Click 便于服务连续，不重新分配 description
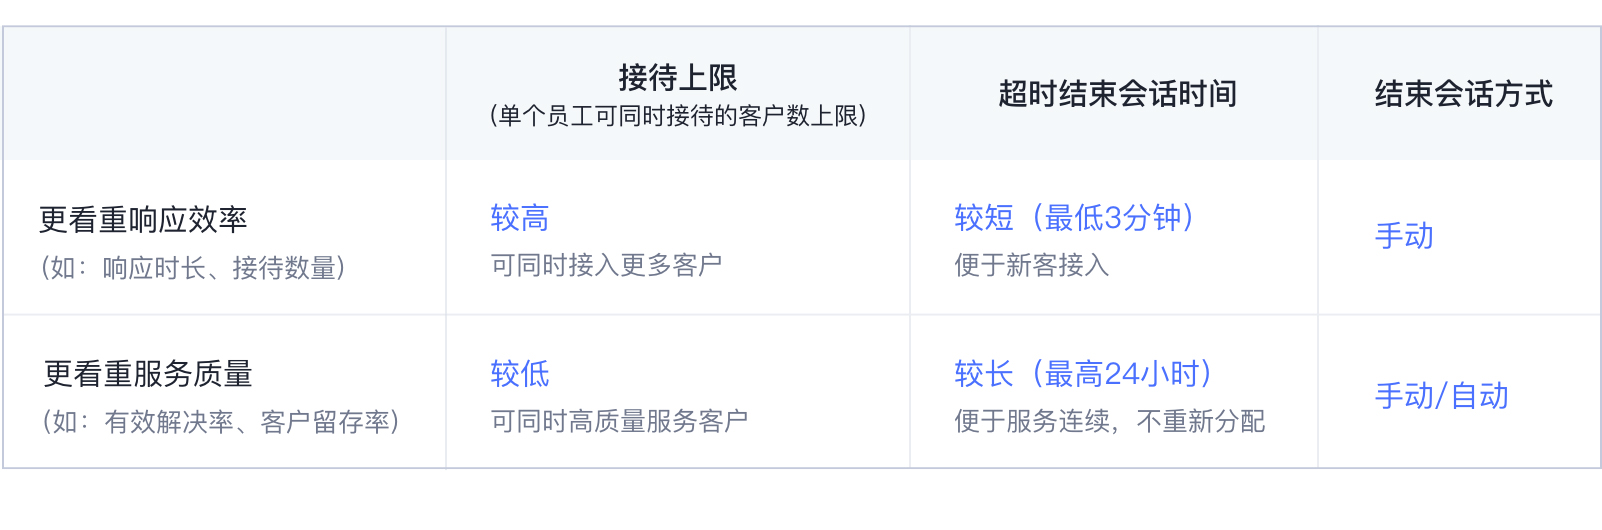The width and height of the screenshot is (1602, 530). [x=1110, y=421]
